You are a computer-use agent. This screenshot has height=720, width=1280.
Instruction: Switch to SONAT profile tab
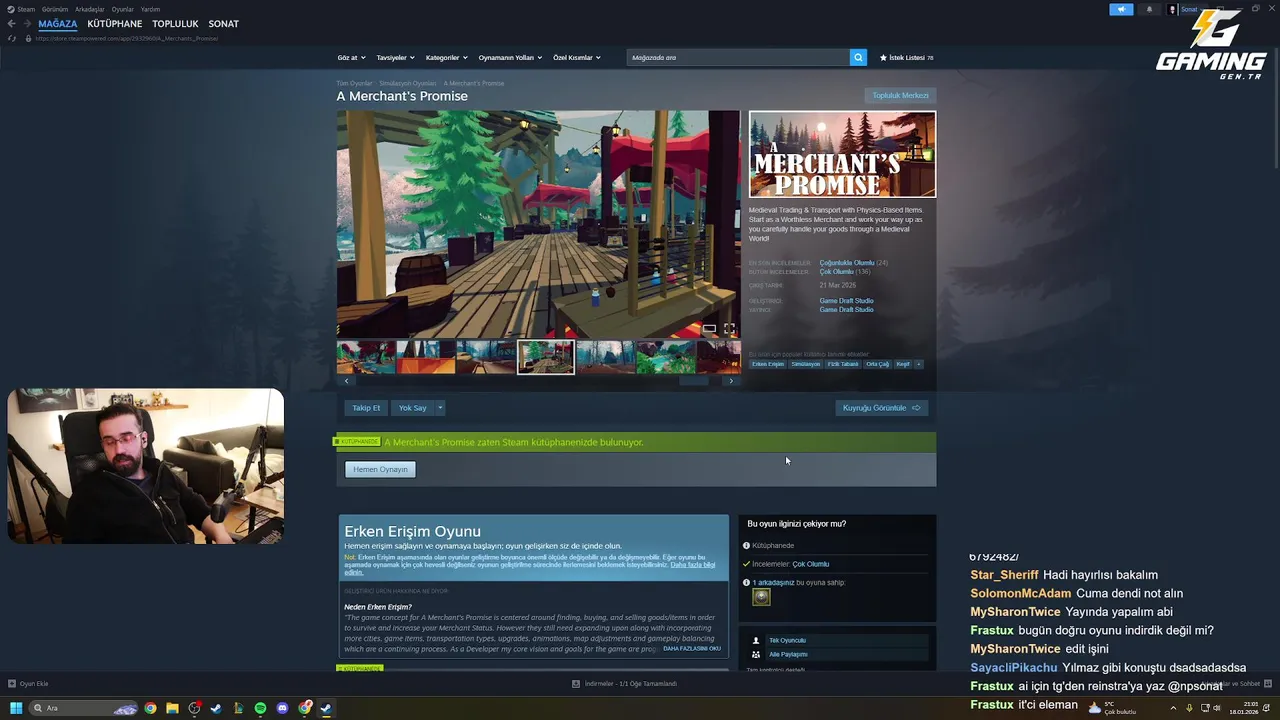click(224, 24)
